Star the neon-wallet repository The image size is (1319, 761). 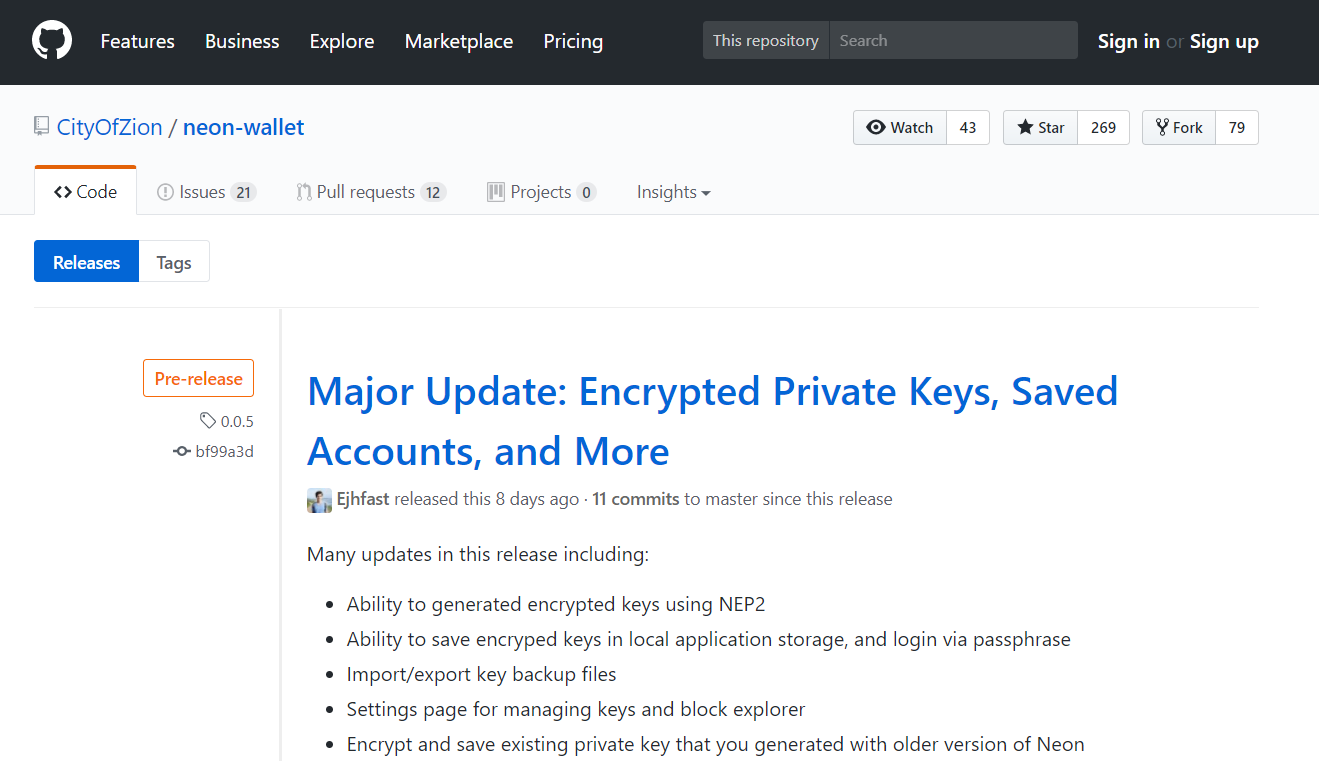click(x=1040, y=128)
